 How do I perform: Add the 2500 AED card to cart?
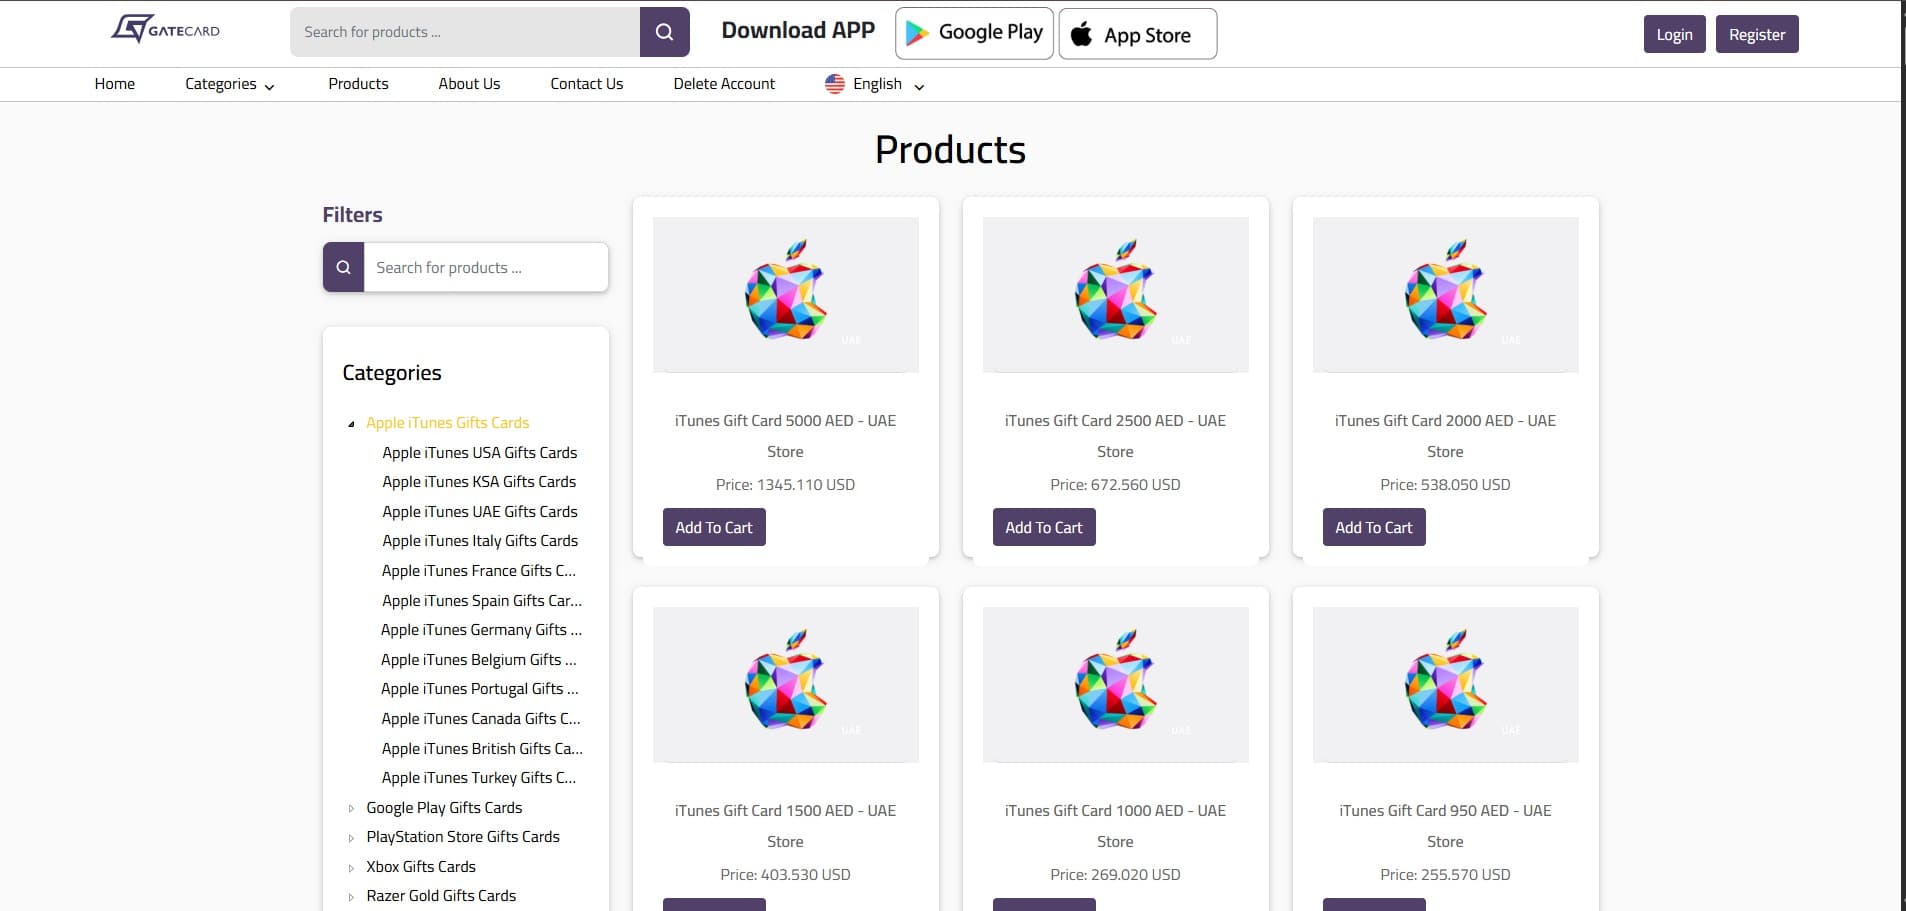click(1044, 527)
